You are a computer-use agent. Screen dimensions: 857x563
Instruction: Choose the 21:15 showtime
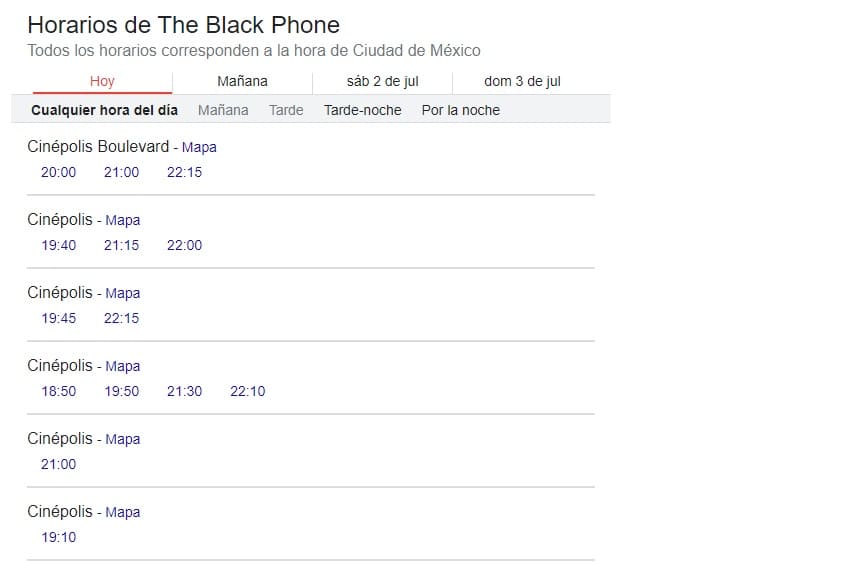coord(121,245)
